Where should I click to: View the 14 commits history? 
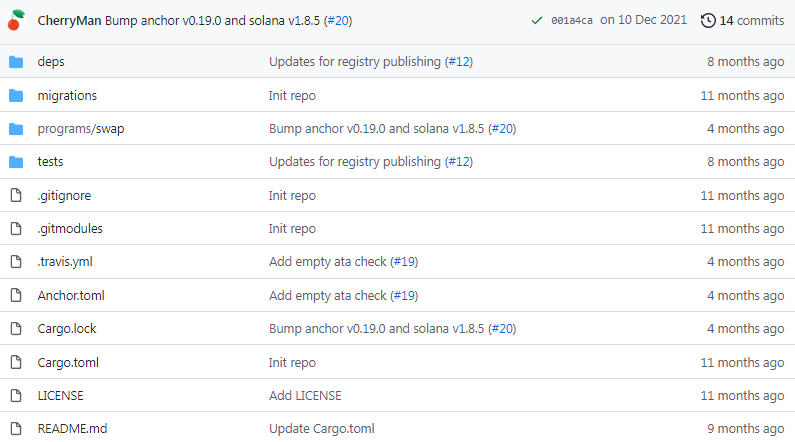tap(752, 21)
